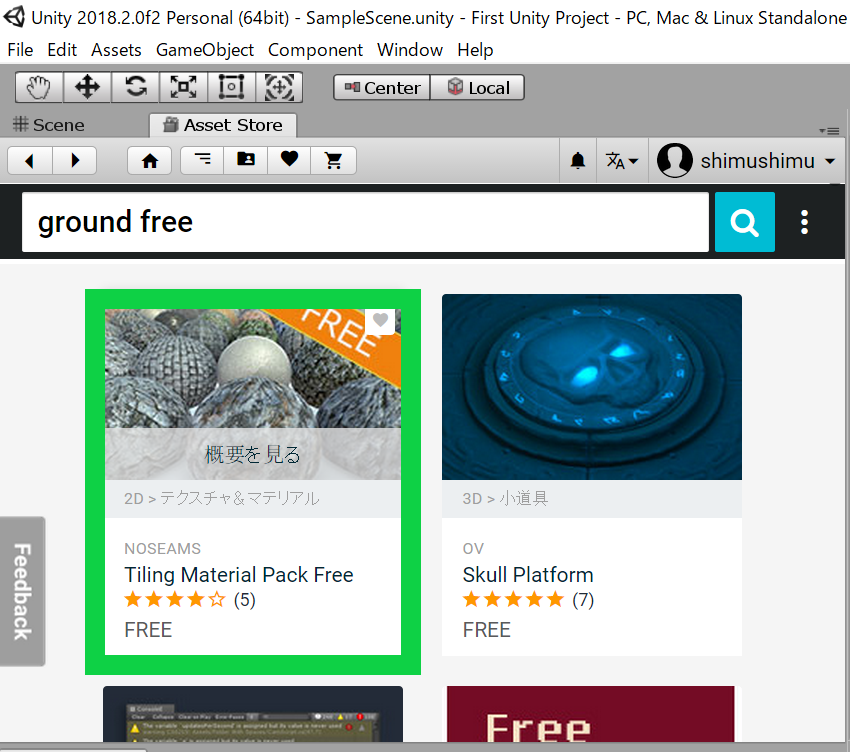
Task: Open notifications bell
Action: [x=578, y=161]
